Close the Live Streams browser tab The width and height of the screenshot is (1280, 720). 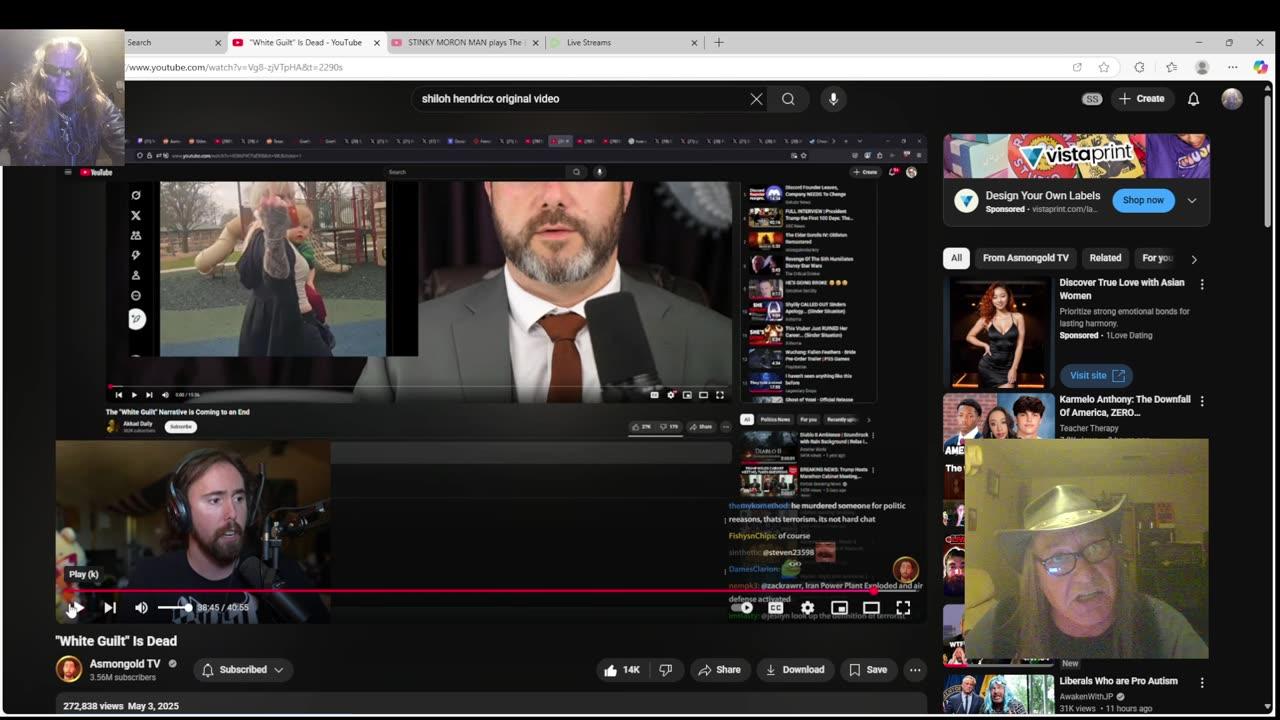(694, 43)
